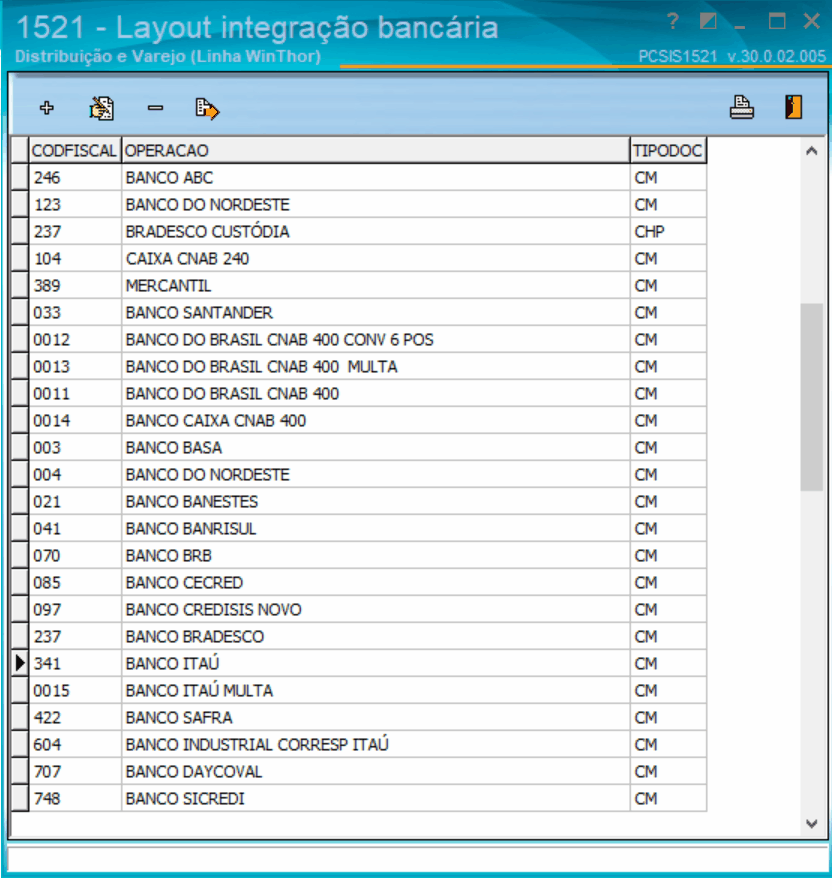Select the BANCO CECRED row
This screenshot has width=832, height=890.
(359, 582)
